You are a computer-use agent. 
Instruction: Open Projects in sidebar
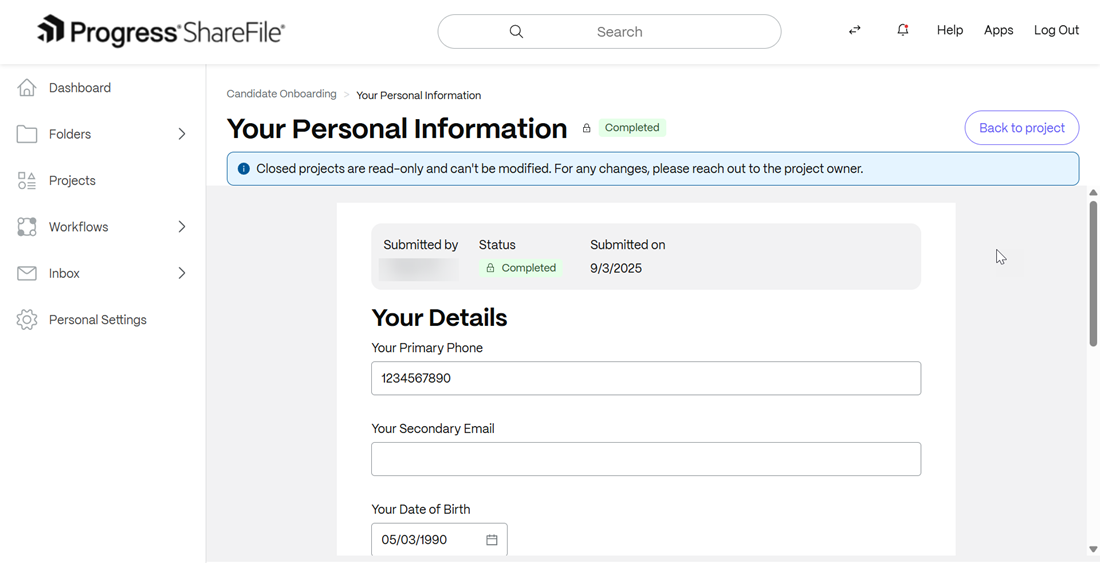click(72, 180)
